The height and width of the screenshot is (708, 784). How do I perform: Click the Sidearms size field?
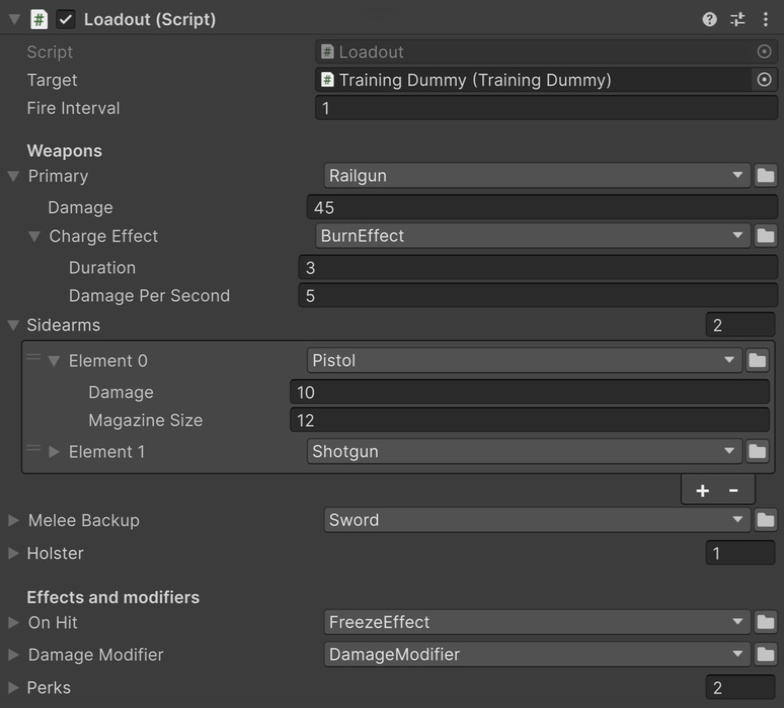click(740, 325)
